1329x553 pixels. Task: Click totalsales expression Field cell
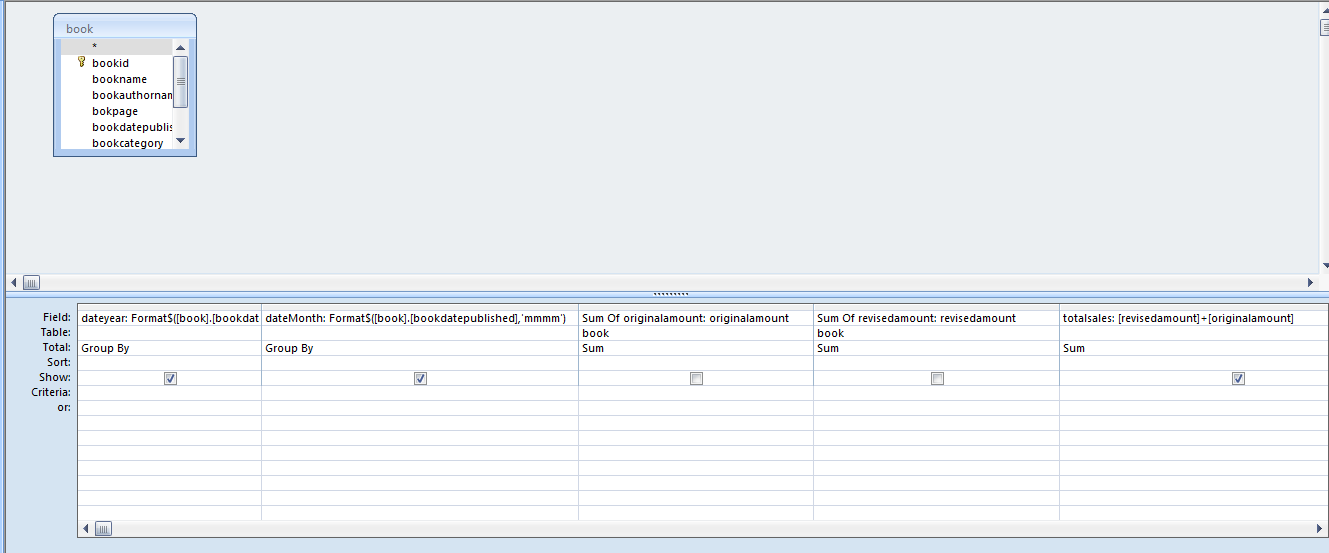(1194, 318)
